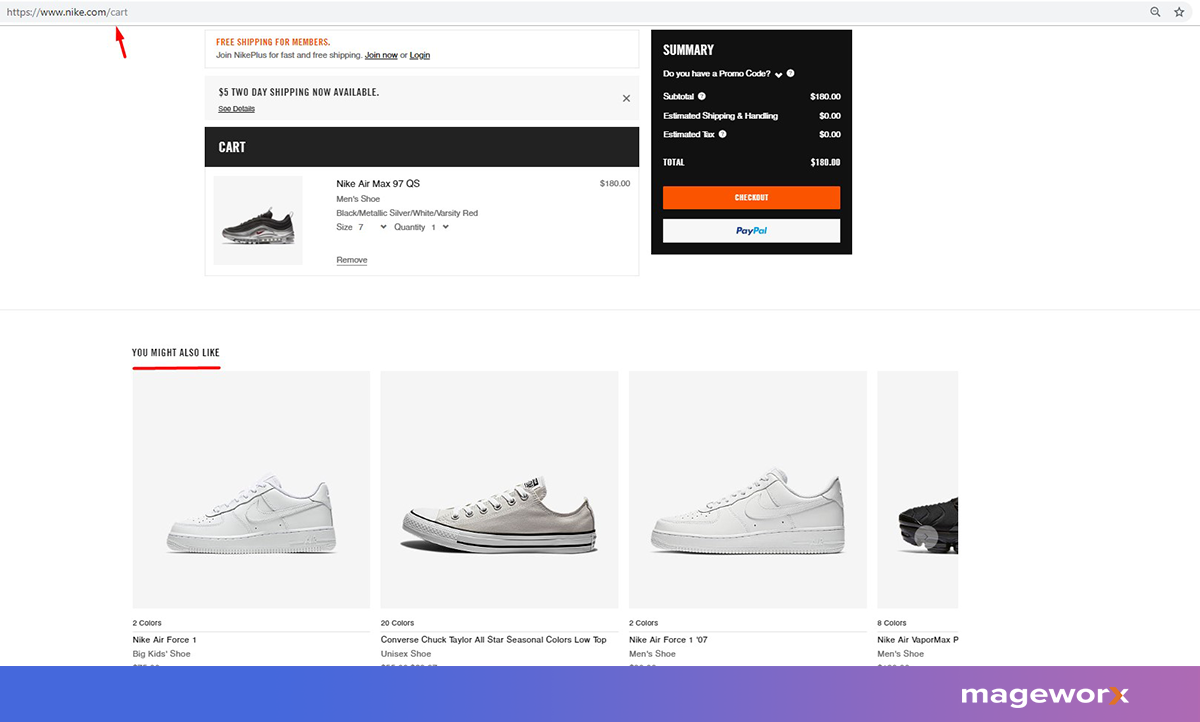View the Converse Chuck Taylor product image
Viewport: 1200px width, 722px height.
tap(499, 490)
